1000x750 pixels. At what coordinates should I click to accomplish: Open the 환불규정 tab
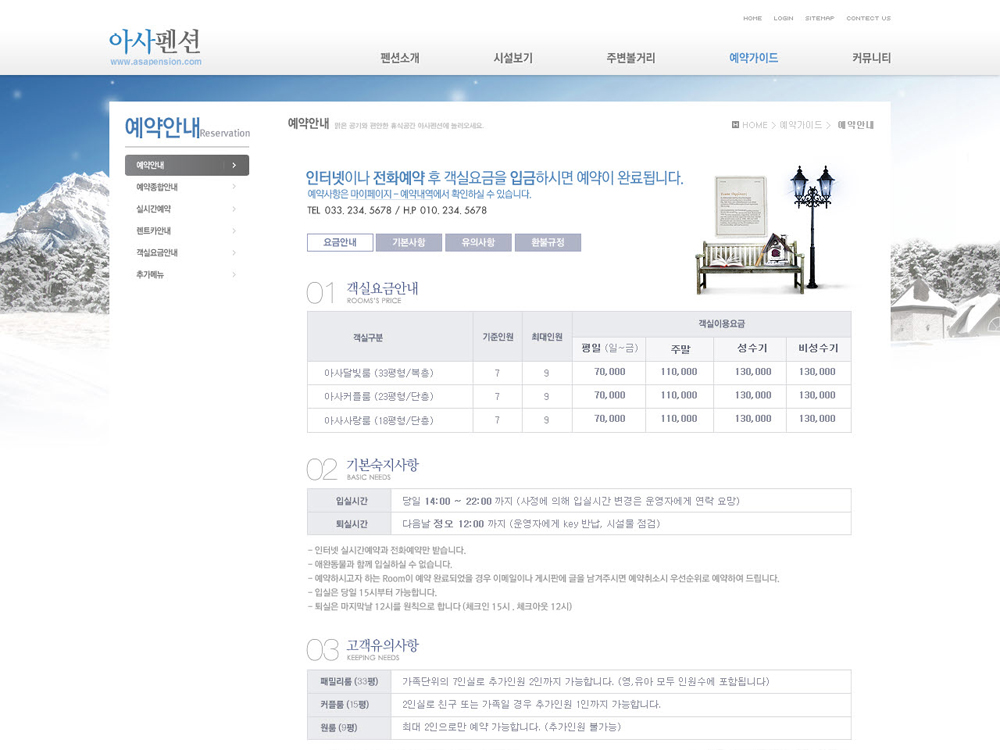point(547,243)
